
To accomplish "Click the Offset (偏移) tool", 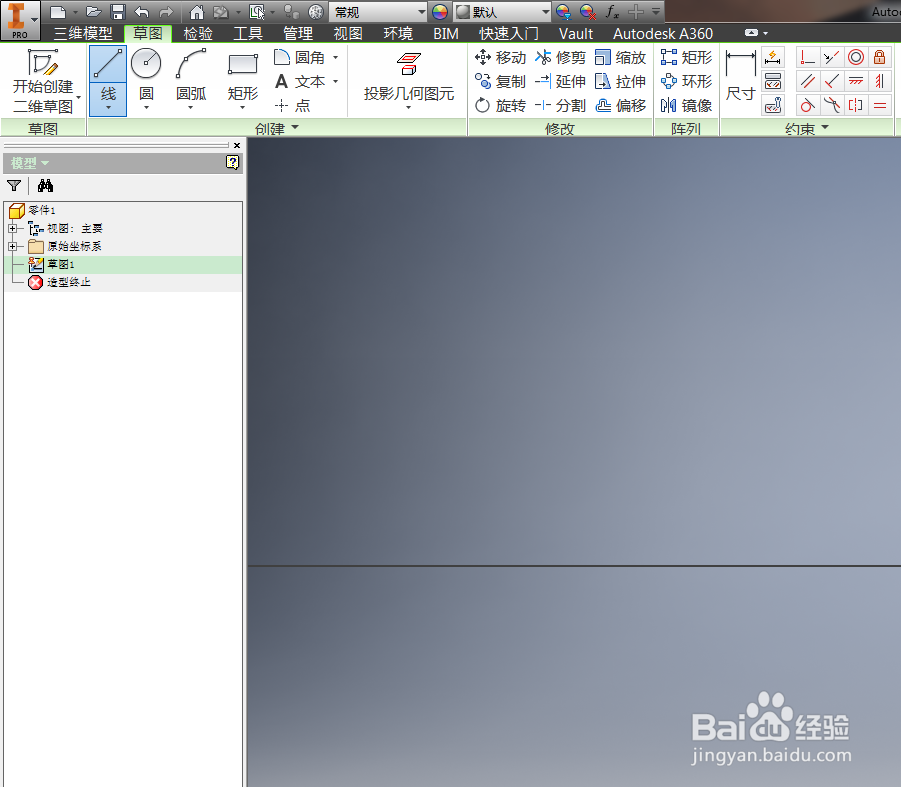I will pos(620,105).
